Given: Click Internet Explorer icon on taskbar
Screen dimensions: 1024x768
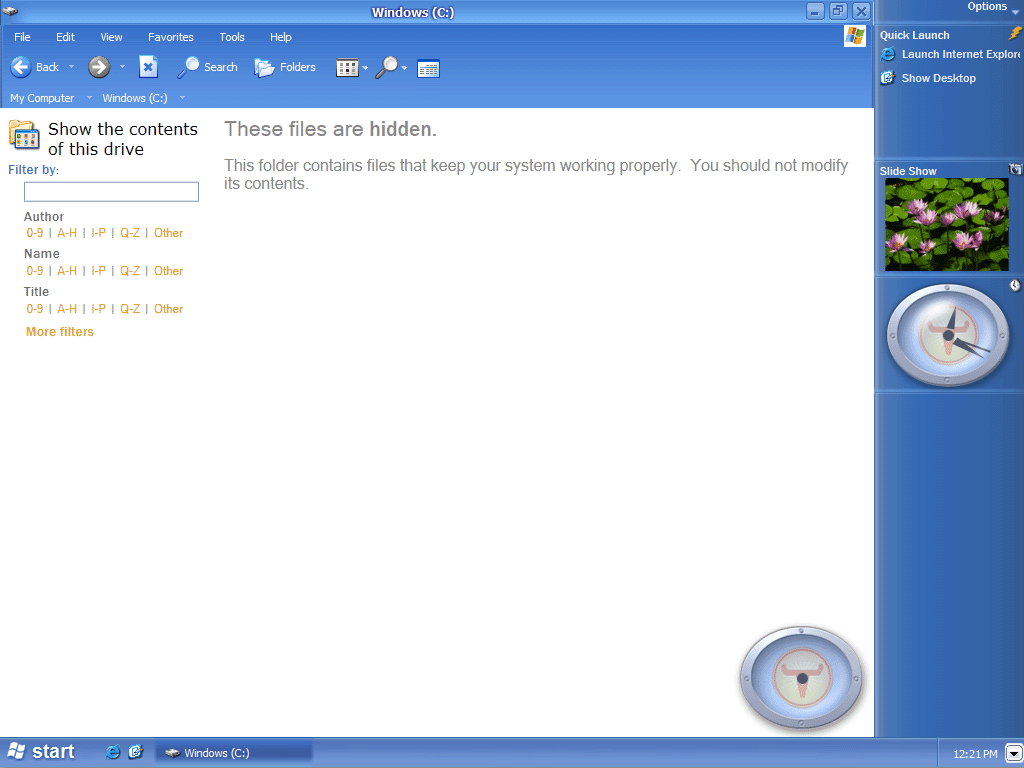Looking at the screenshot, I should [113, 752].
